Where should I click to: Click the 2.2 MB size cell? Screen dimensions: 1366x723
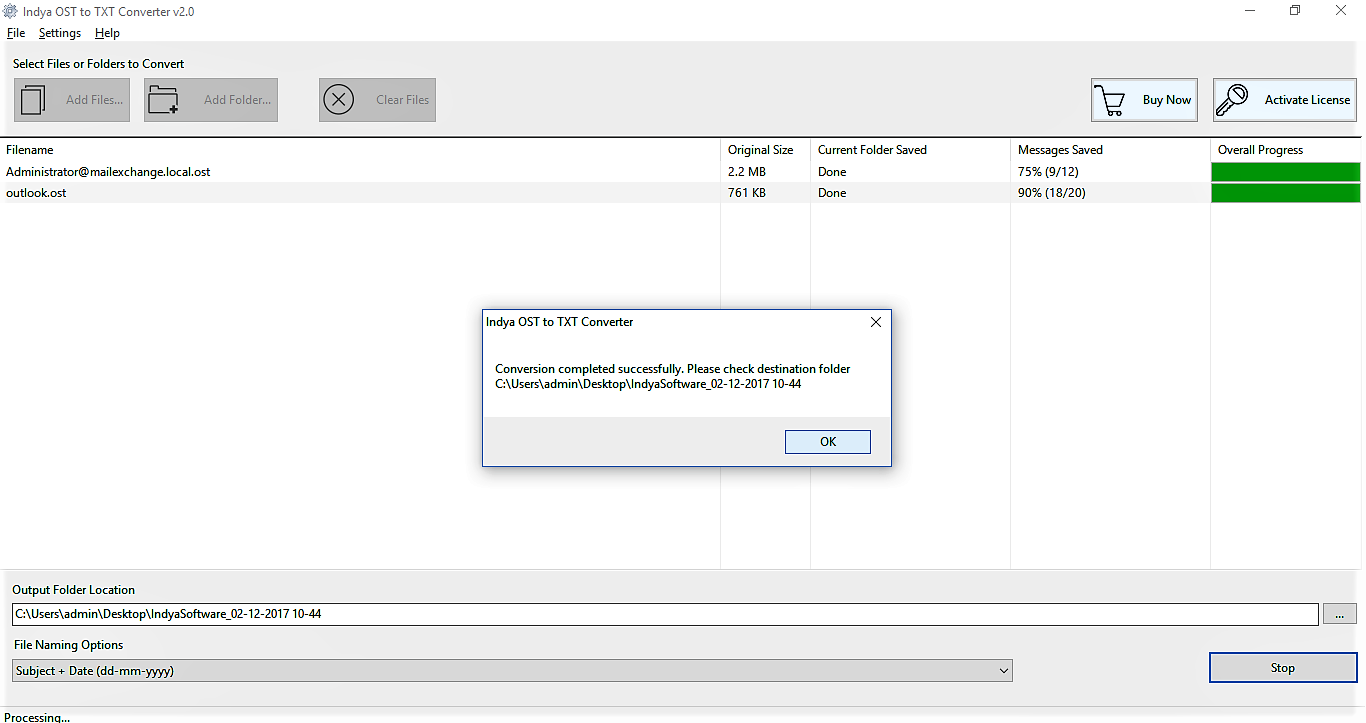[747, 172]
